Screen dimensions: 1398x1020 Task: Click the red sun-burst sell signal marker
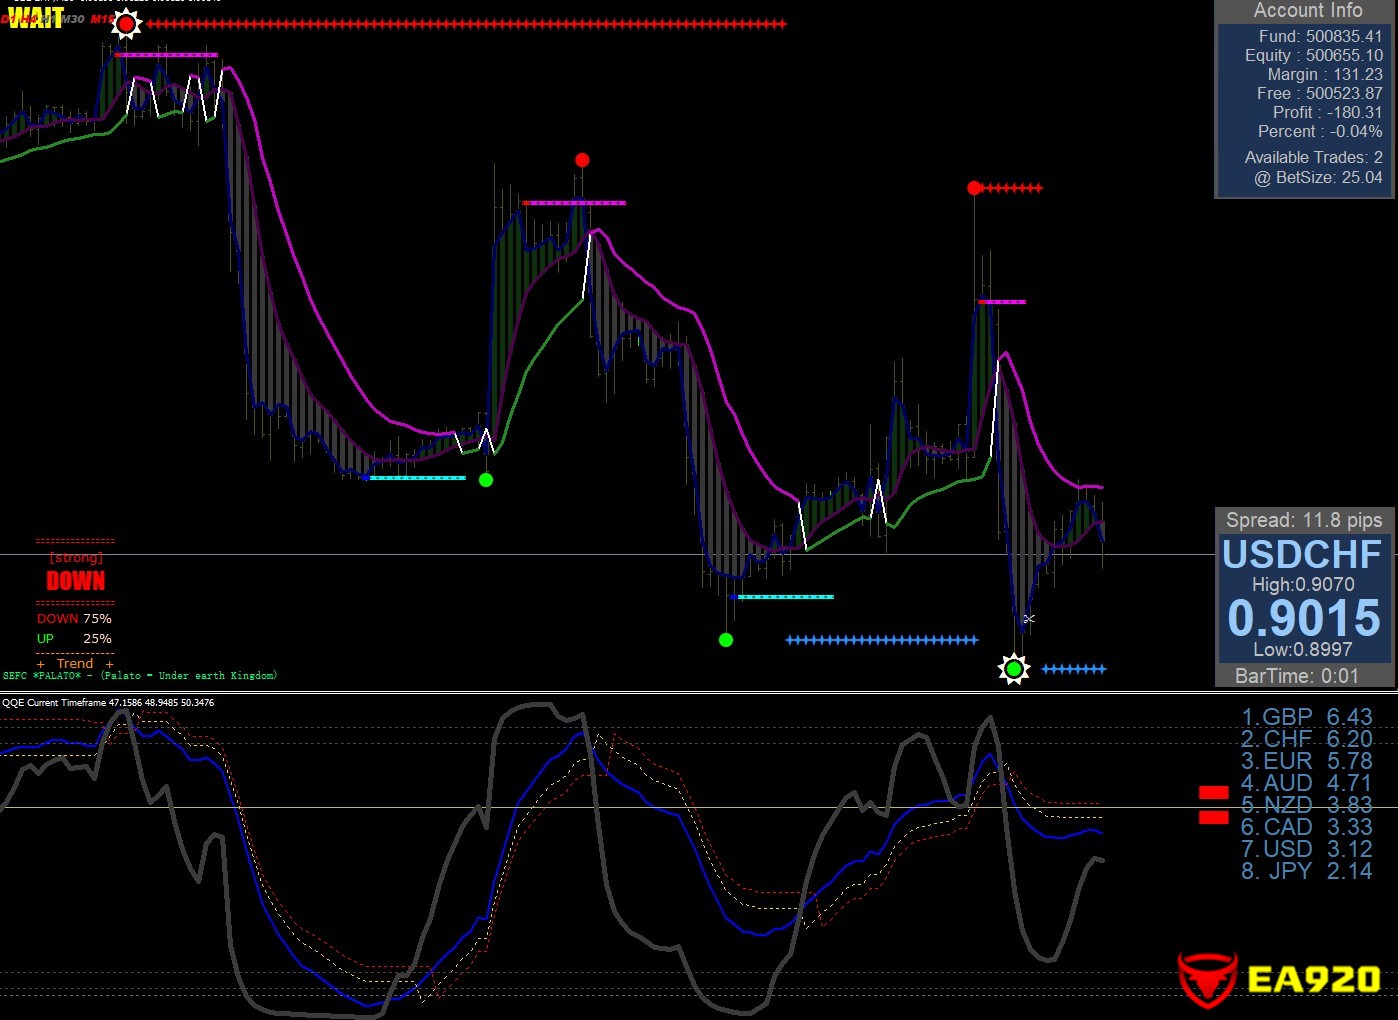126,23
